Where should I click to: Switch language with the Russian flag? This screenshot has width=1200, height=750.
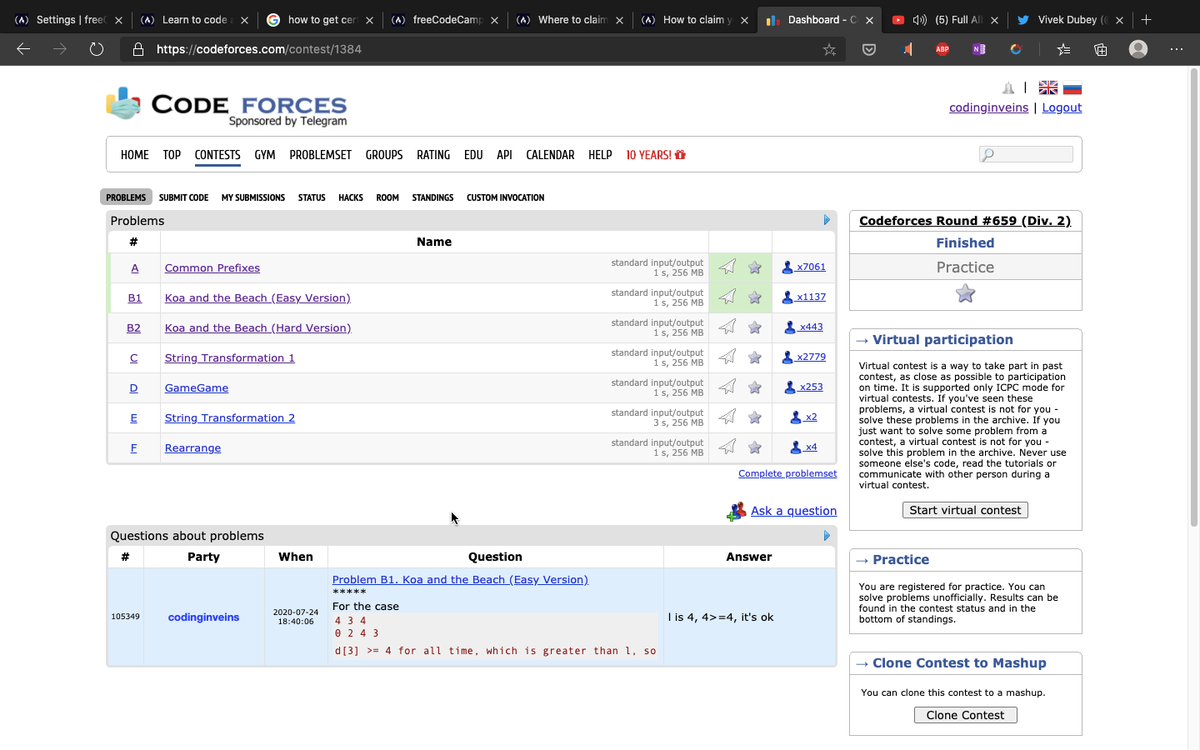coord(1072,89)
